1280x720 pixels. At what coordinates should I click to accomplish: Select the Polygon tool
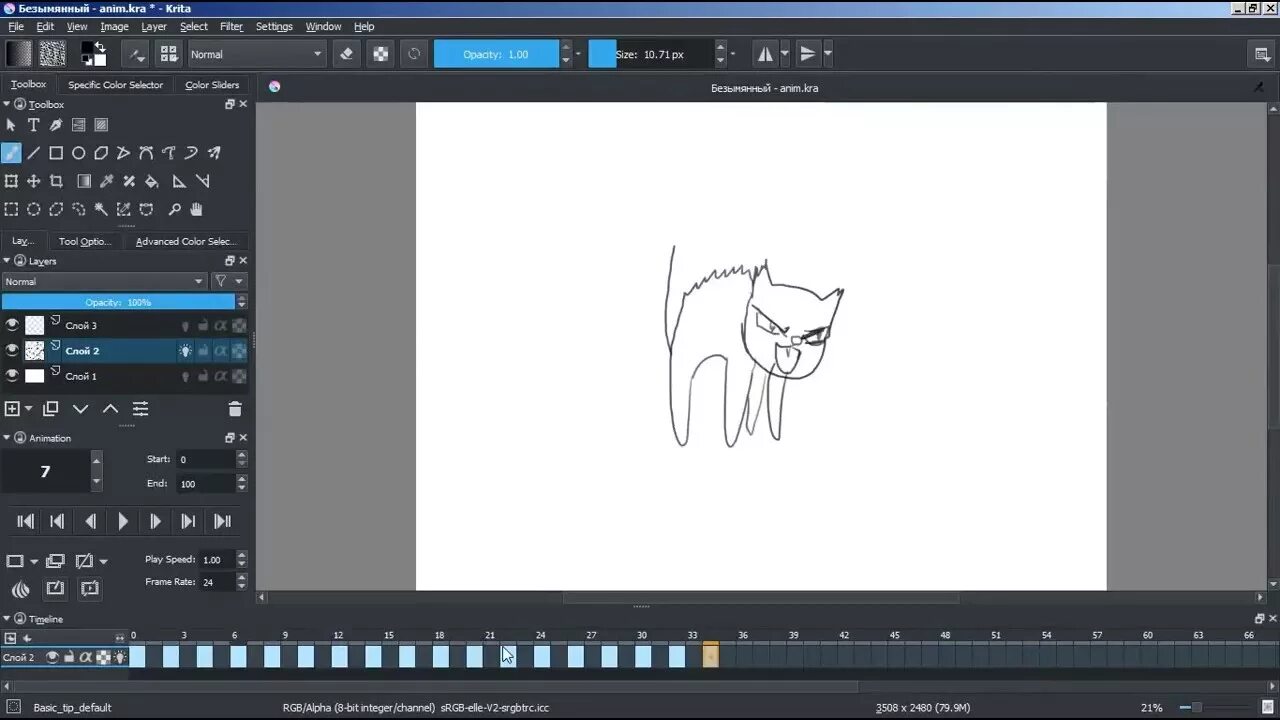[101, 153]
